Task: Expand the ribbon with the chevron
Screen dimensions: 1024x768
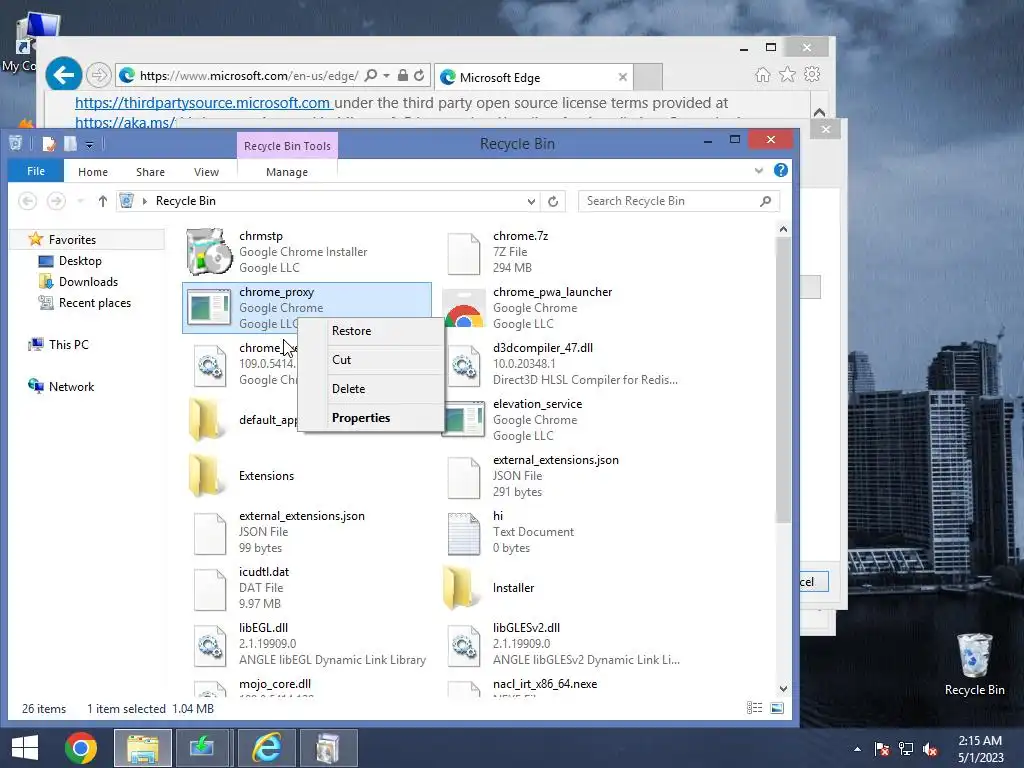Action: (x=758, y=171)
